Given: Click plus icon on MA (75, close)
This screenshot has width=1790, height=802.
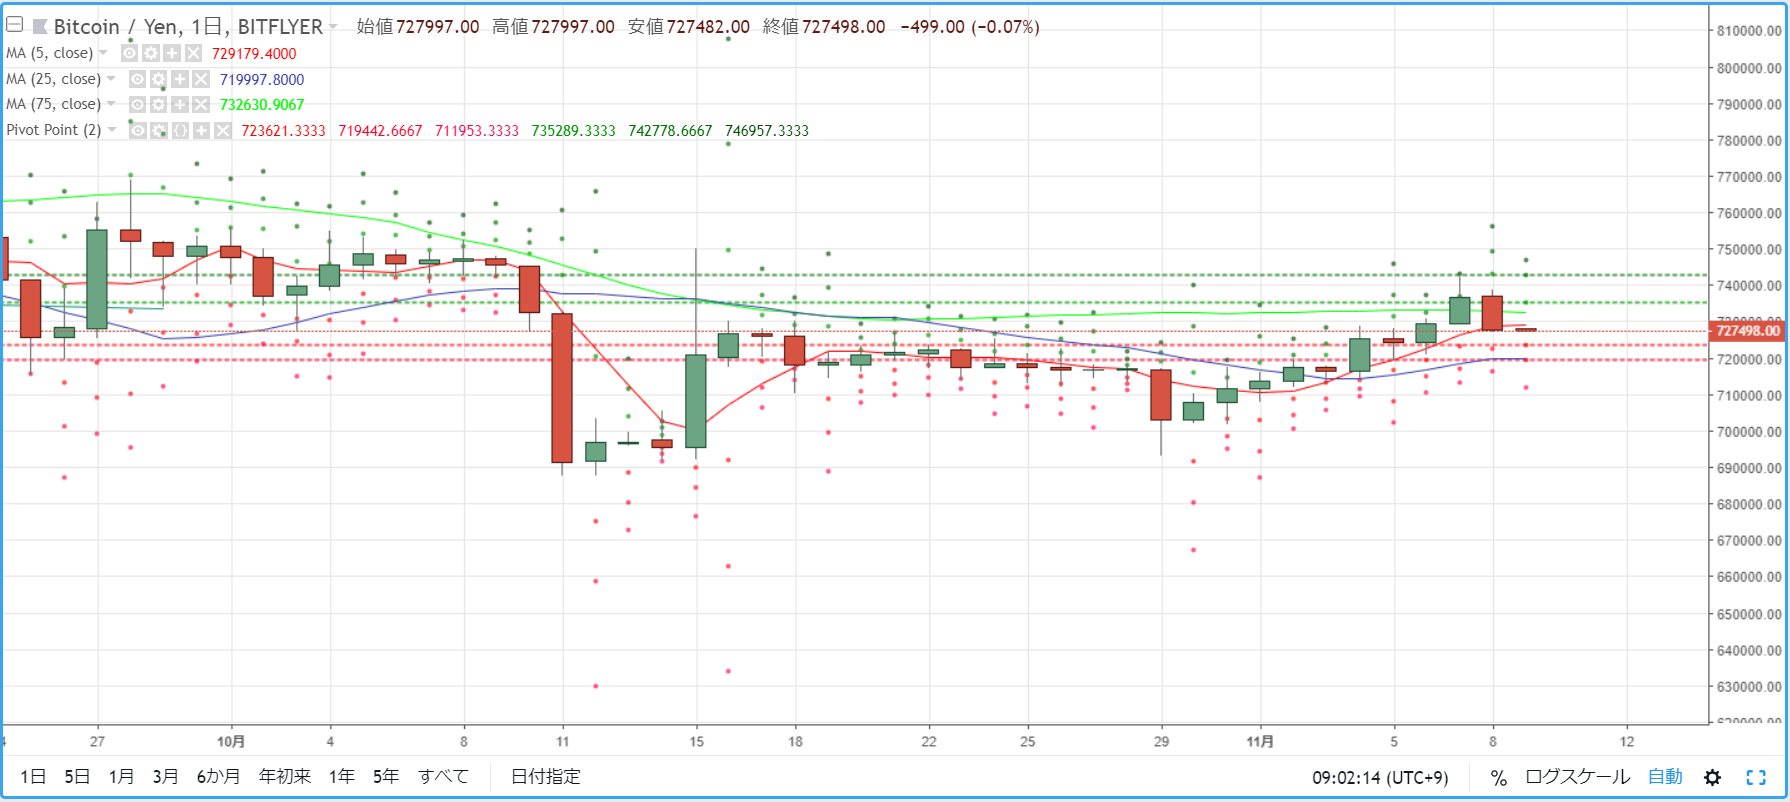Looking at the screenshot, I should (180, 104).
